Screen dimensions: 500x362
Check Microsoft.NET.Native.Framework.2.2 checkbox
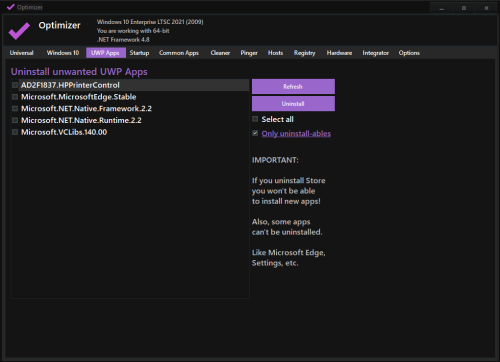(15, 108)
